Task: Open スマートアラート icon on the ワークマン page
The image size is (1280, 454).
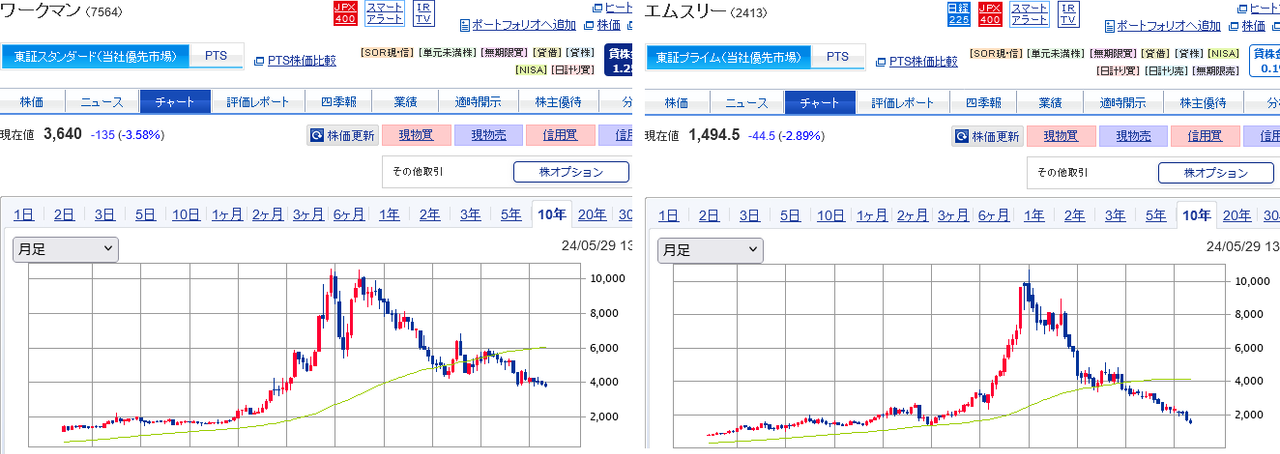Action: pos(385,13)
